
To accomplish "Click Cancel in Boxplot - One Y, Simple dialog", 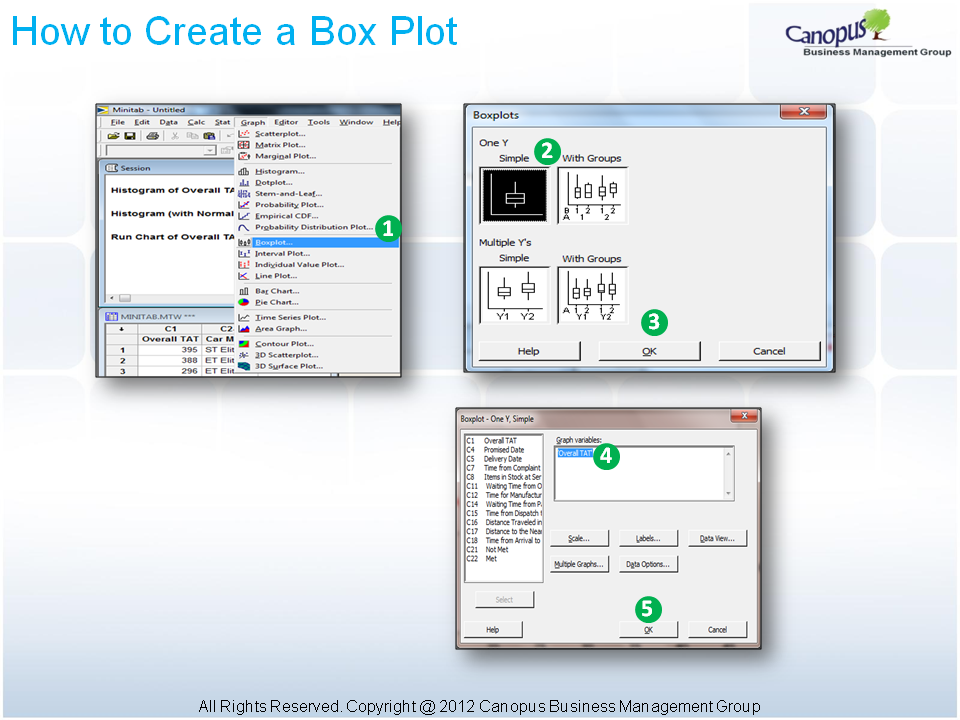I will point(718,629).
